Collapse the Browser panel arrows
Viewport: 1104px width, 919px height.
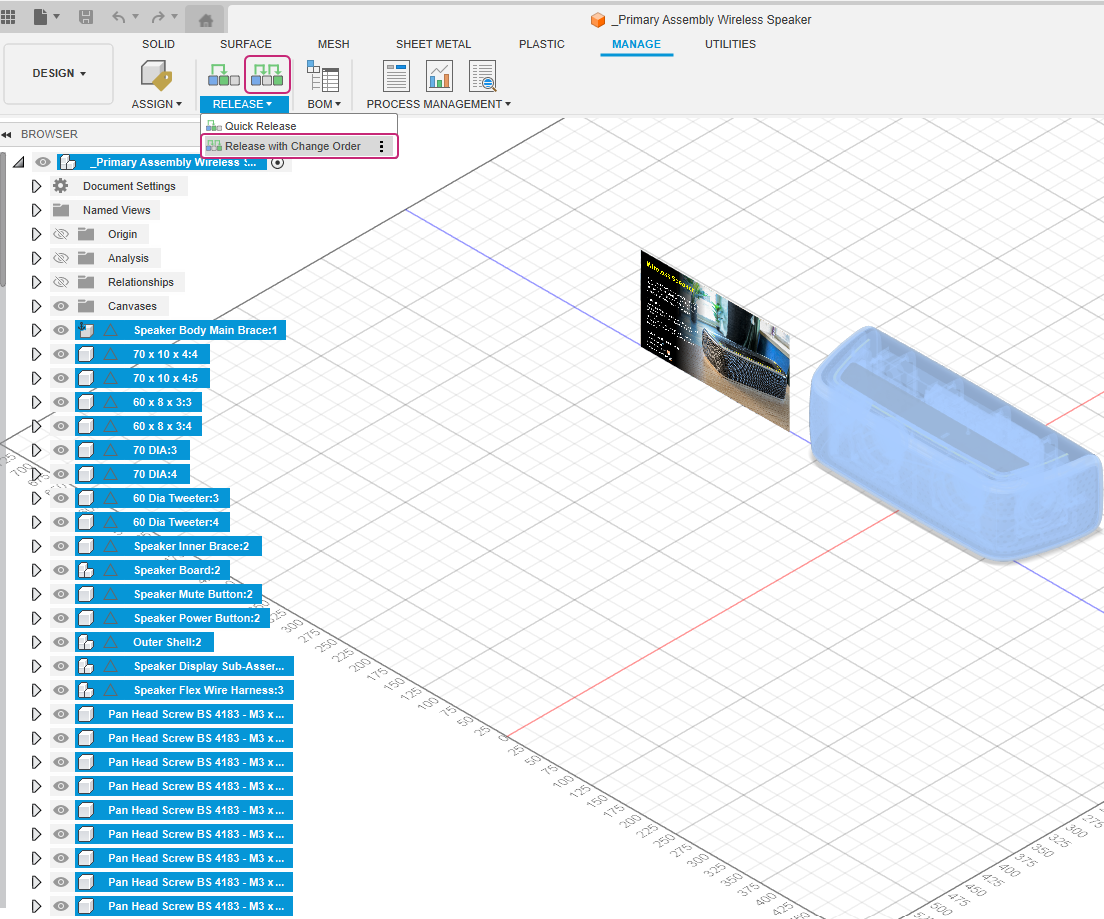[7, 135]
